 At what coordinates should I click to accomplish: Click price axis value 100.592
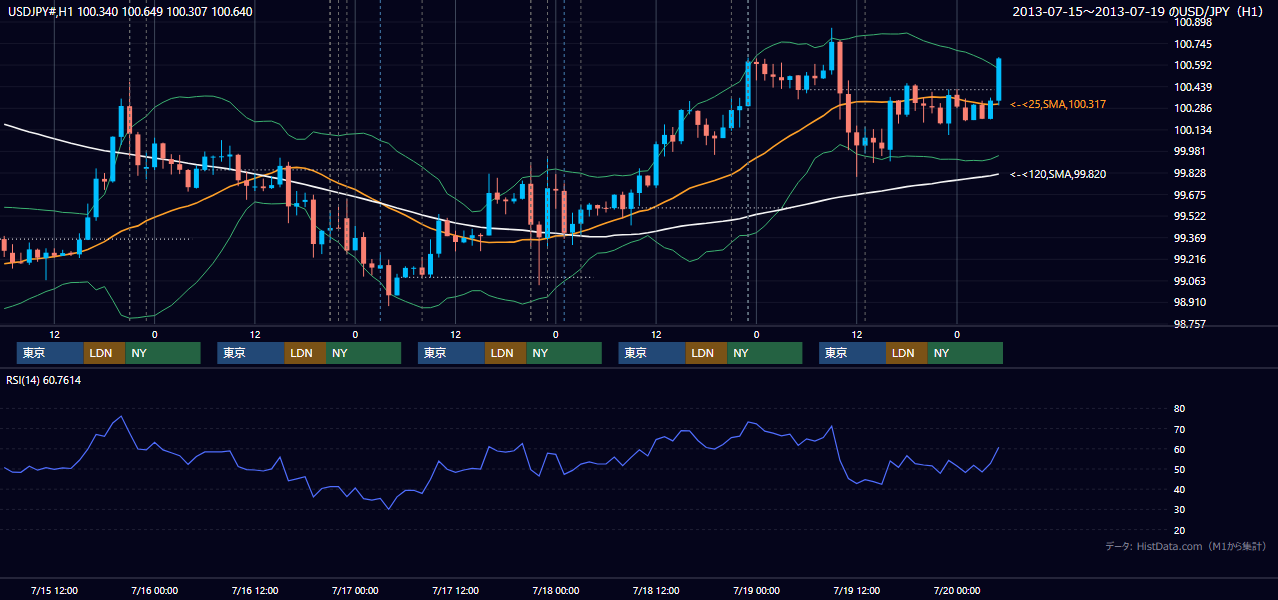[1193, 65]
